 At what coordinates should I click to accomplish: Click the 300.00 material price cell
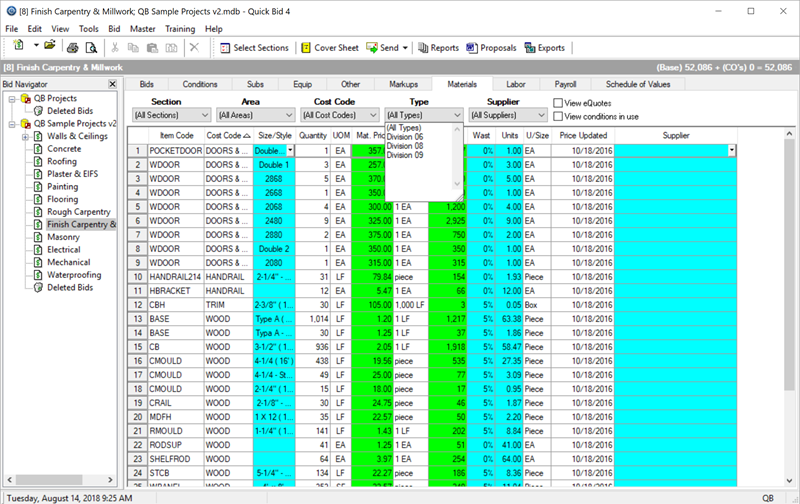point(372,207)
